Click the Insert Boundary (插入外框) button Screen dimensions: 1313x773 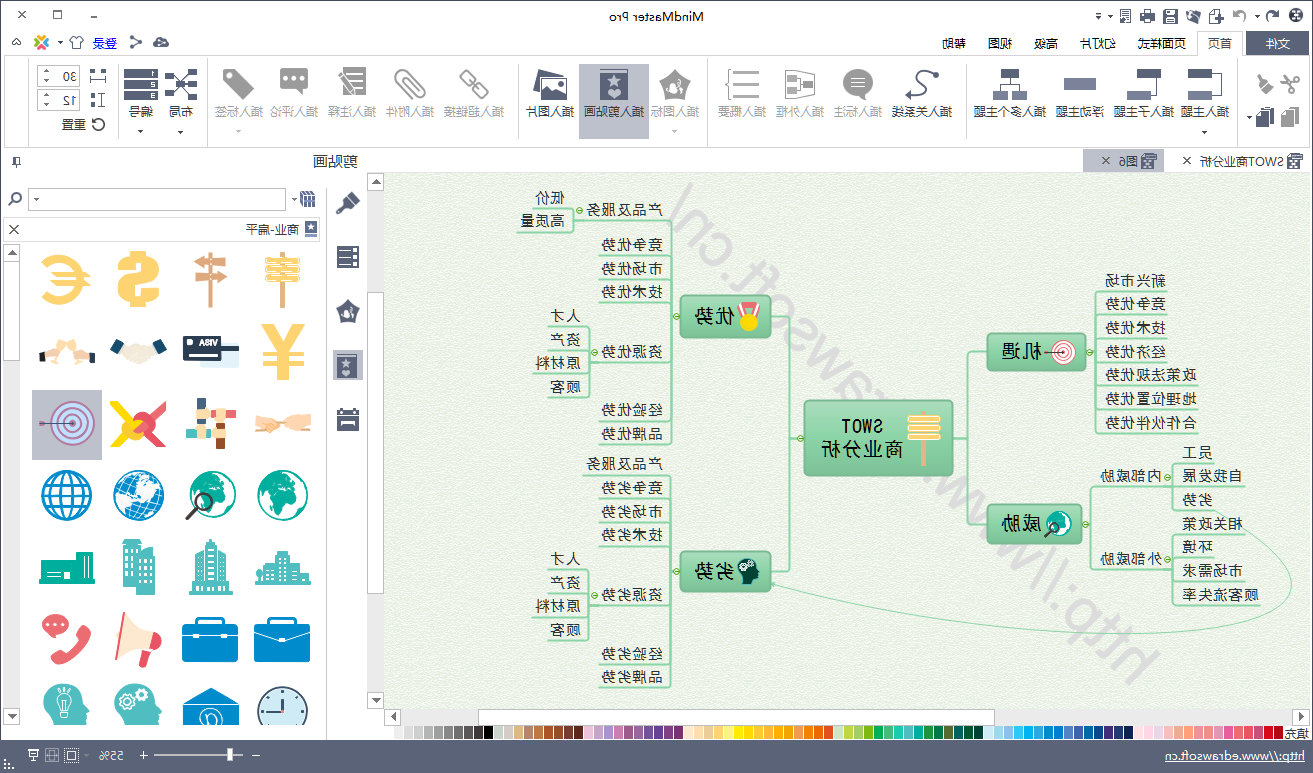click(x=798, y=93)
